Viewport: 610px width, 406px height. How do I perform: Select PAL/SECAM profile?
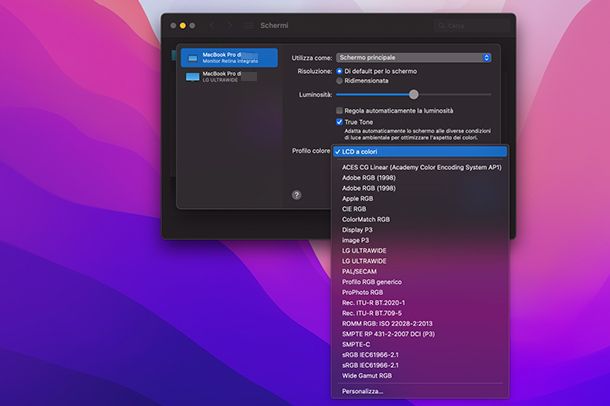pyautogui.click(x=420, y=271)
